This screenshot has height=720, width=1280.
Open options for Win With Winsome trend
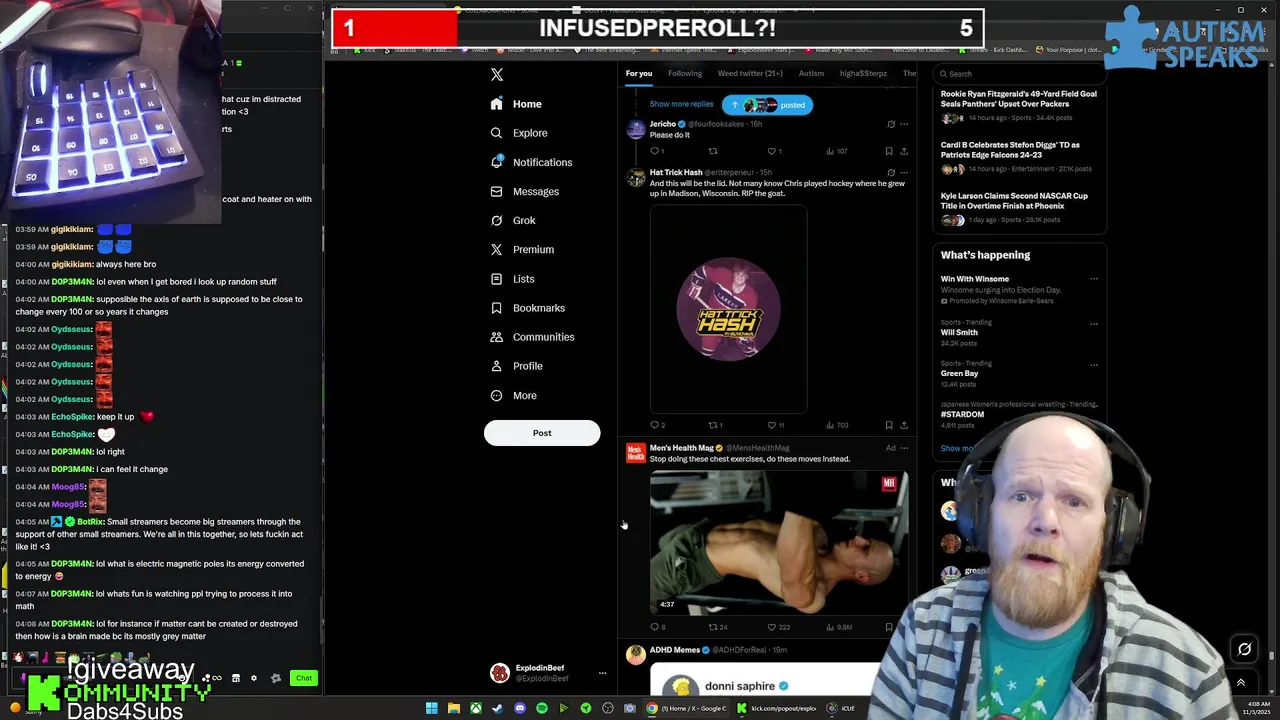pyautogui.click(x=1093, y=279)
